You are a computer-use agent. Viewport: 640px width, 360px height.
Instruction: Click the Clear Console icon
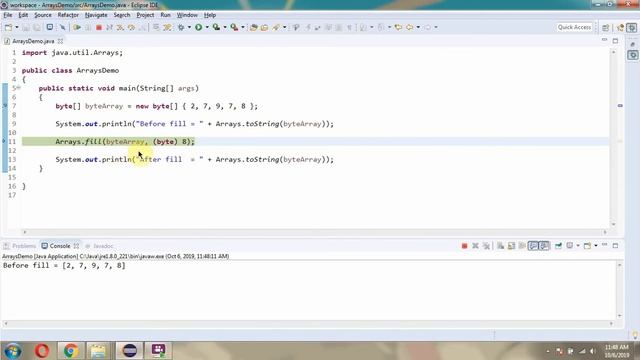(x=500, y=246)
